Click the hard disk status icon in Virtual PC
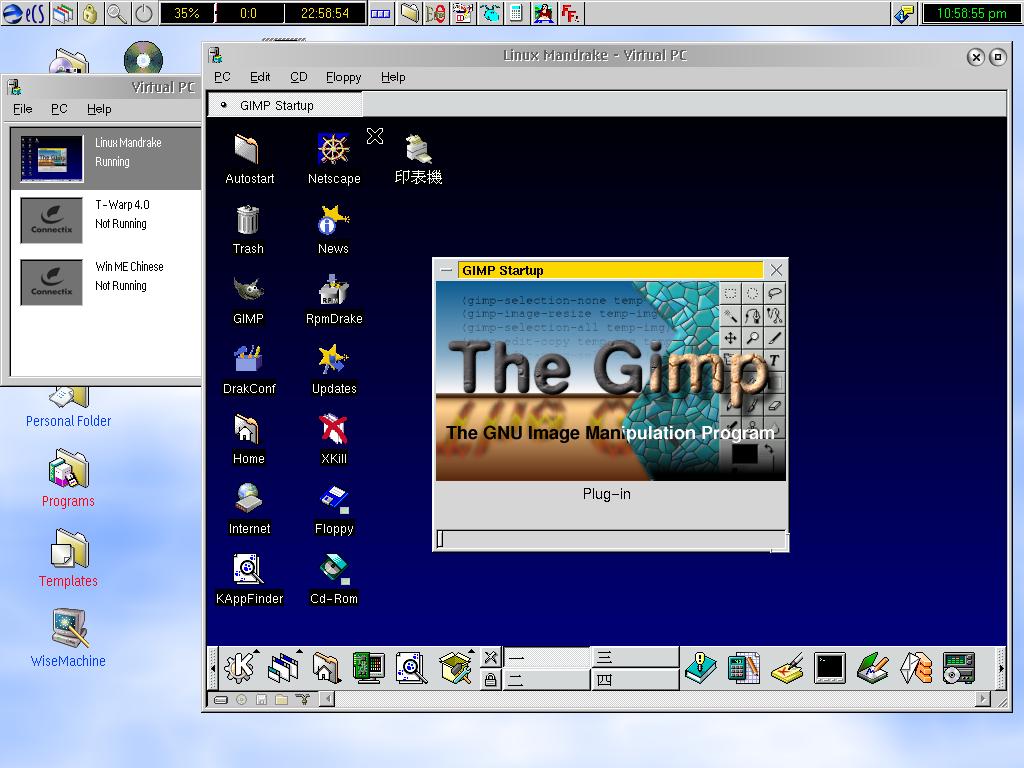The image size is (1024, 768). click(221, 700)
